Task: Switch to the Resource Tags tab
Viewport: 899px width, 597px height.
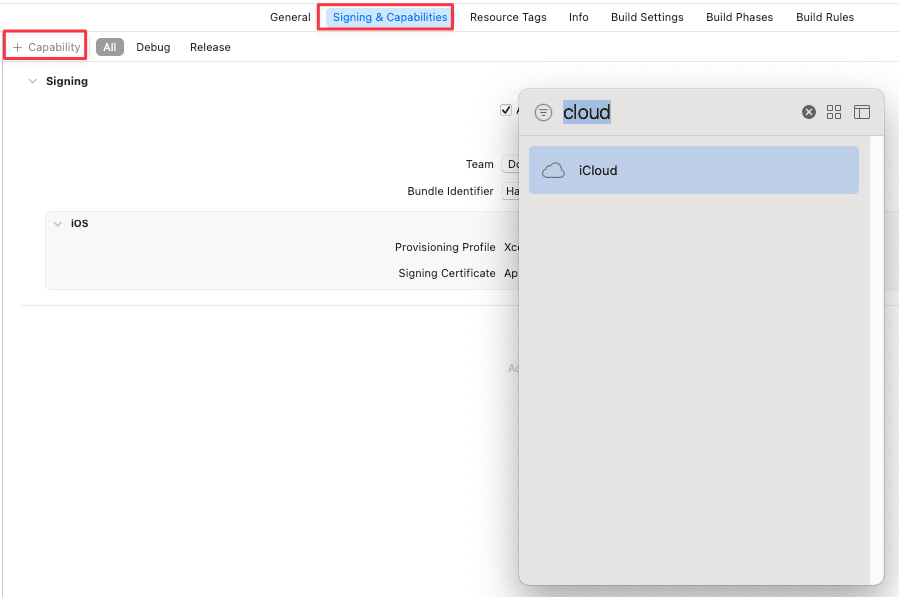Action: click(x=508, y=17)
